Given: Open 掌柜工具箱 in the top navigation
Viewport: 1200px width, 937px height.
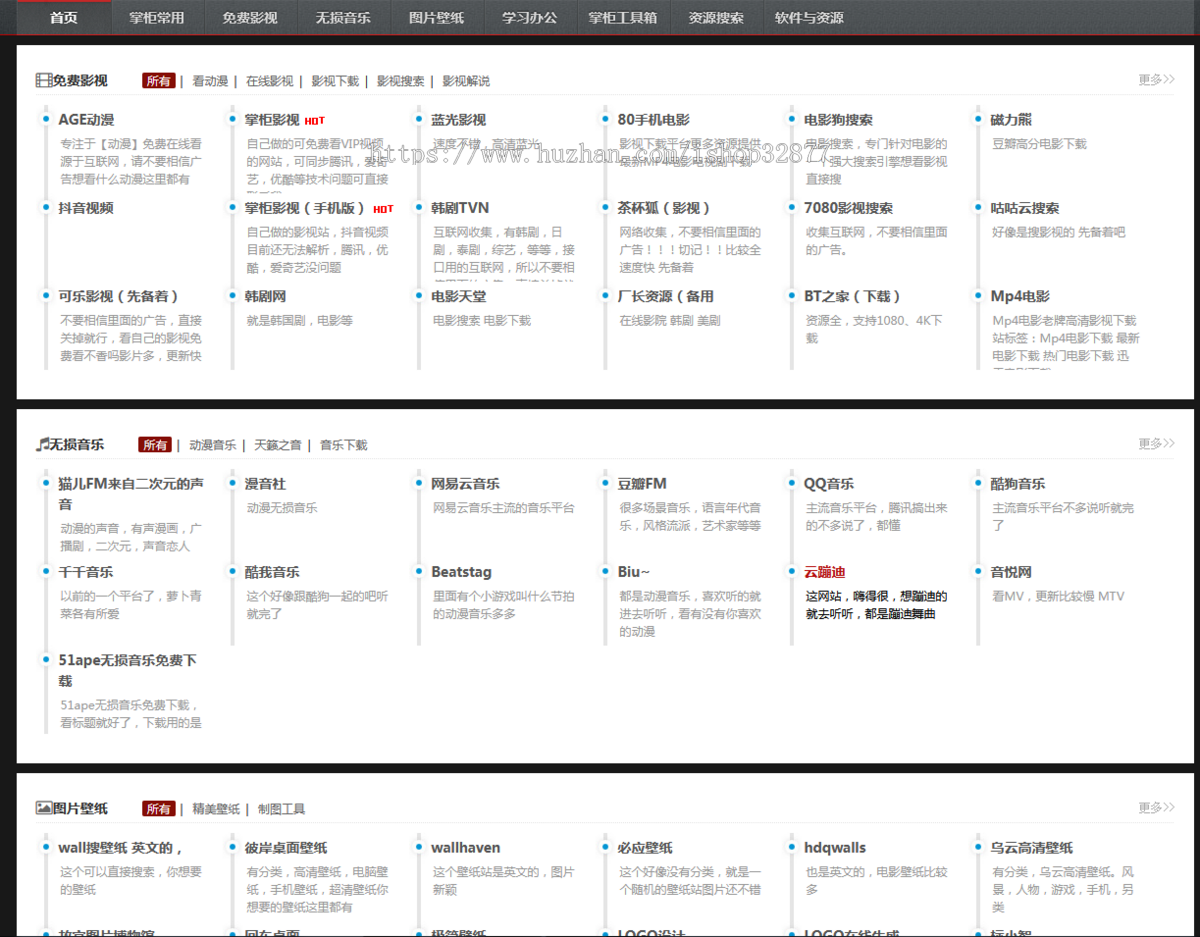Looking at the screenshot, I should coord(623,18).
